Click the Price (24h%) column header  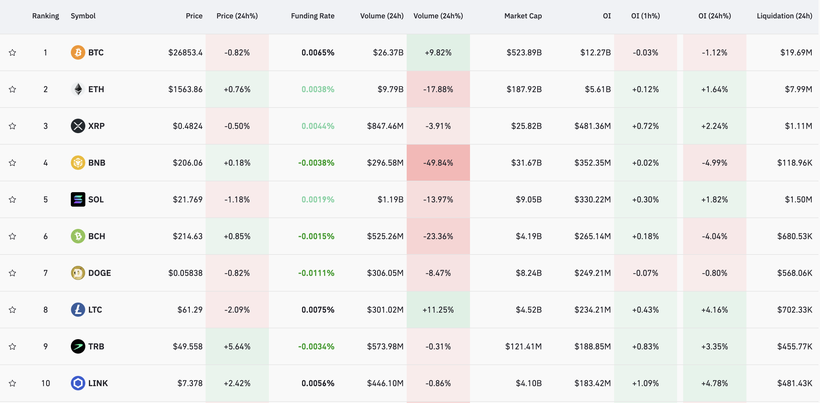click(237, 16)
